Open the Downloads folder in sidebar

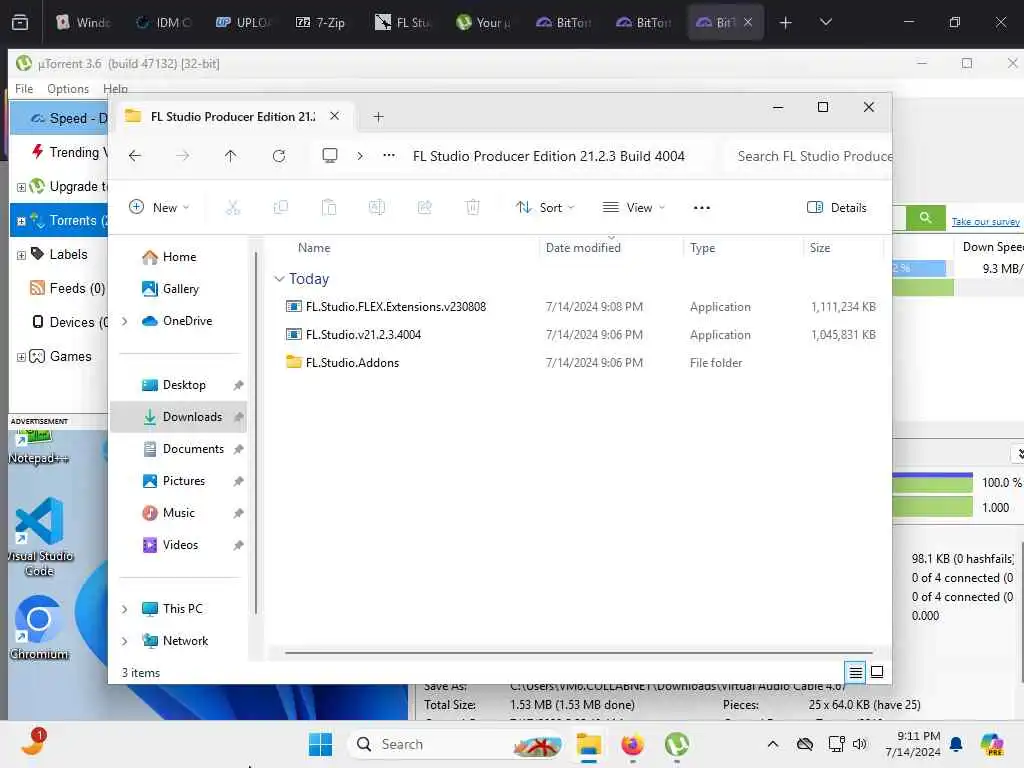point(178,417)
